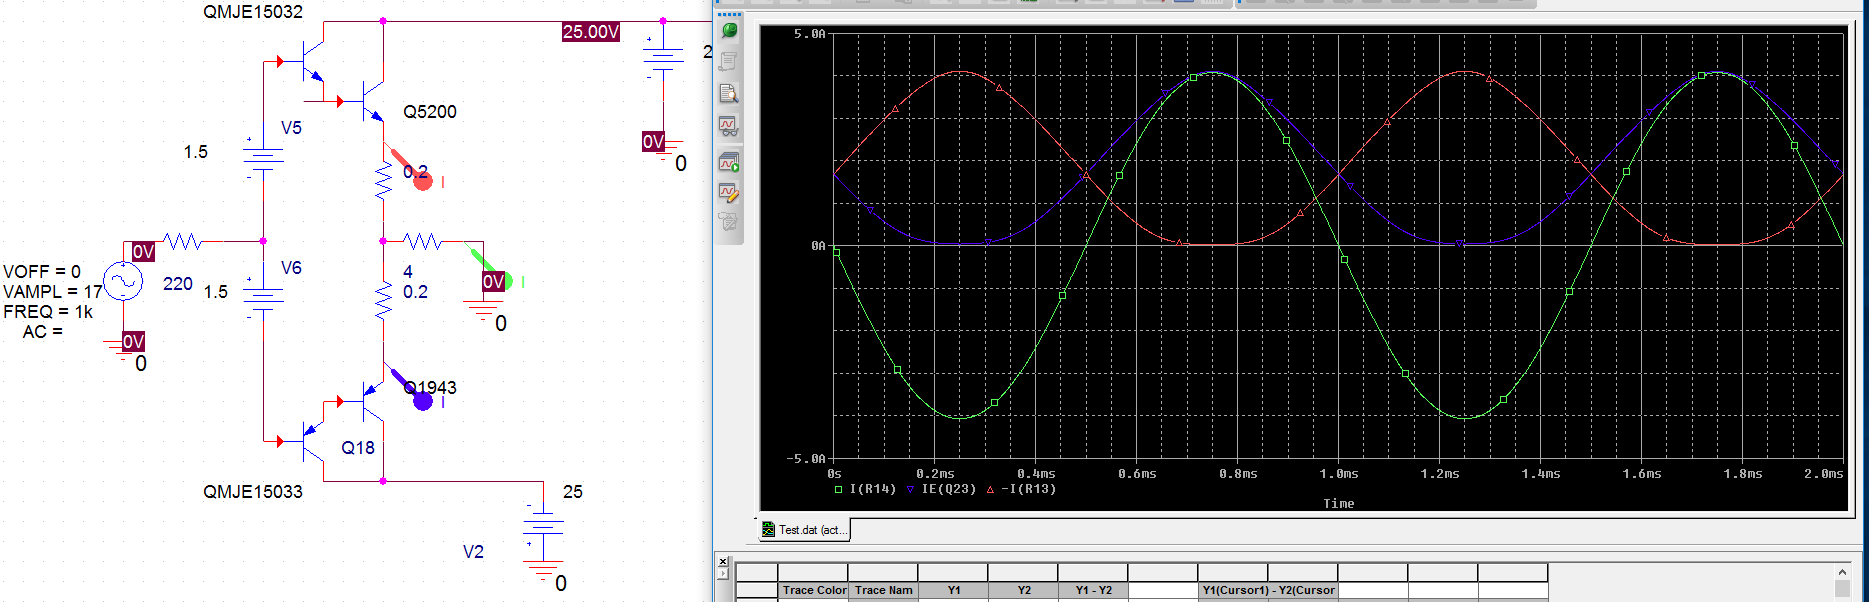Click the cursor table vertical scrollbar thumb
Viewport: 1869px width, 602px height.
pyautogui.click(x=1842, y=590)
